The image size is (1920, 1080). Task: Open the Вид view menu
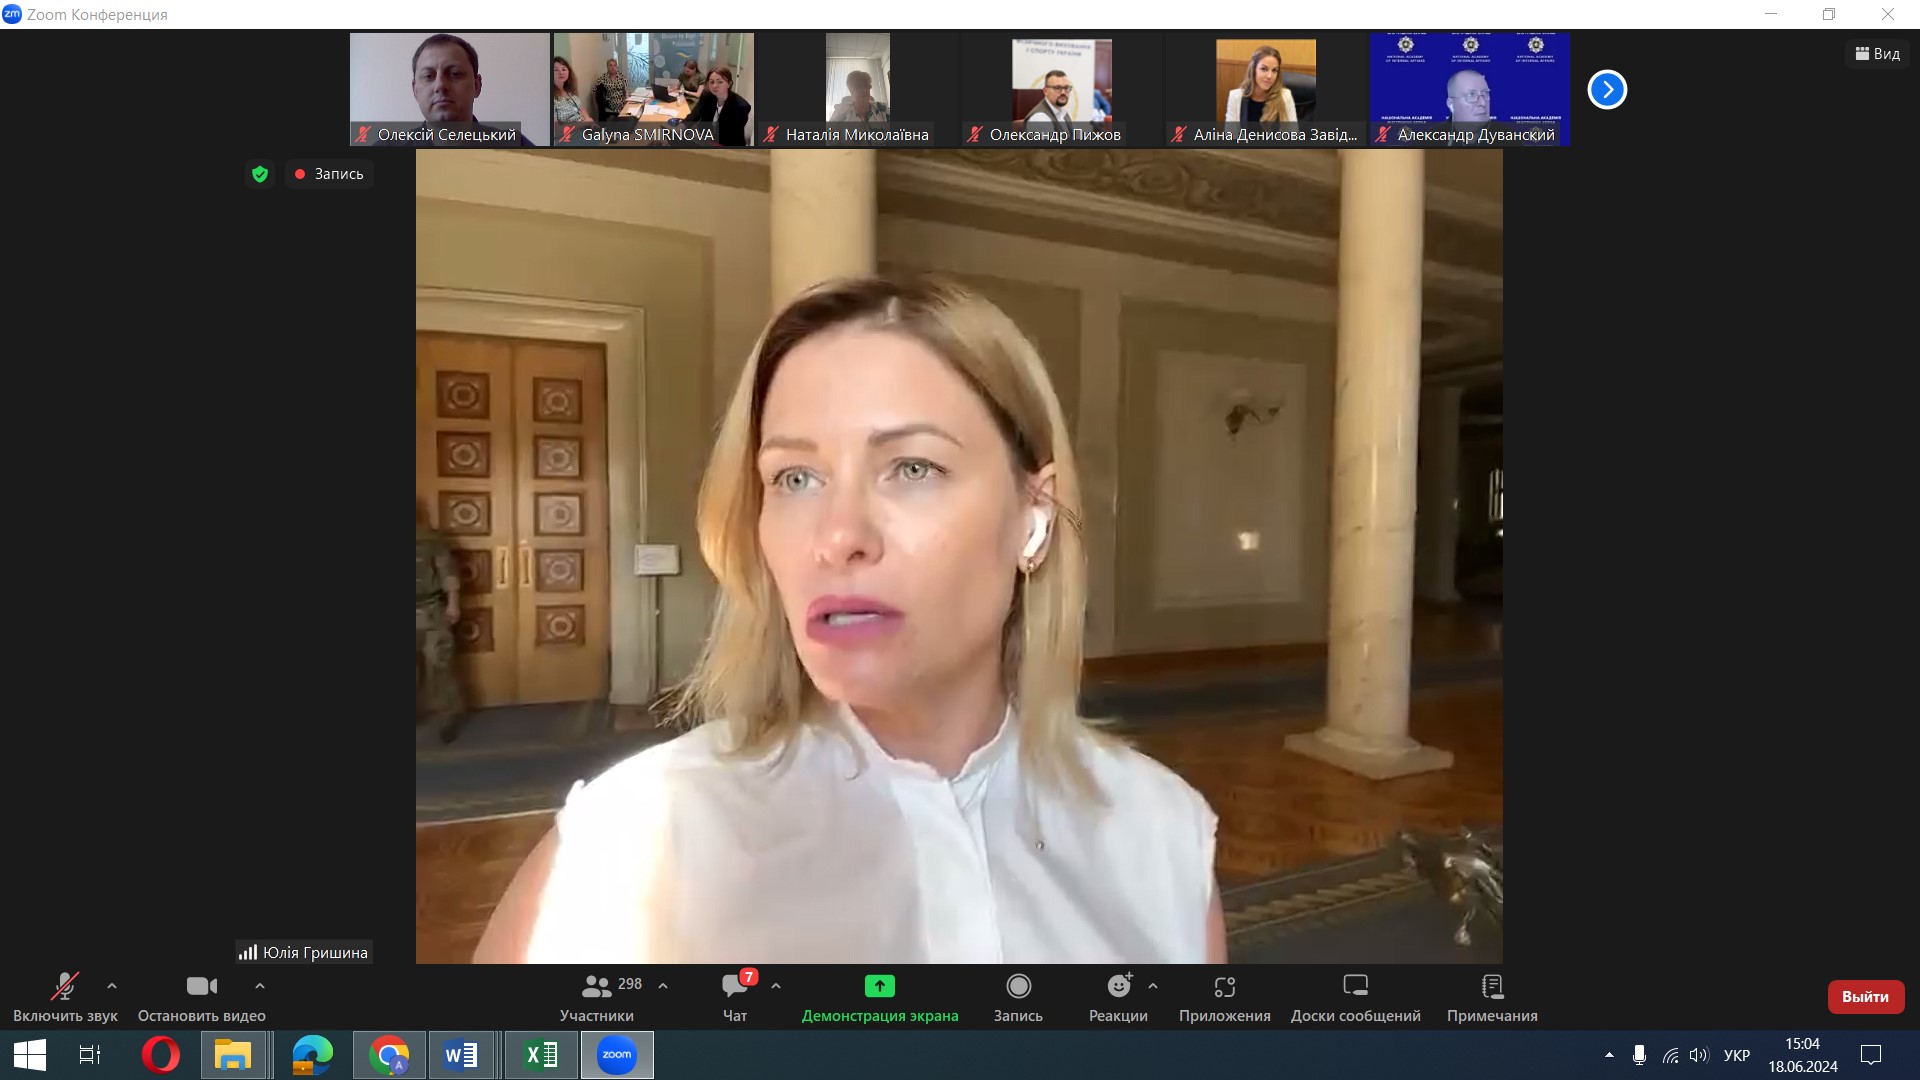coord(1877,54)
